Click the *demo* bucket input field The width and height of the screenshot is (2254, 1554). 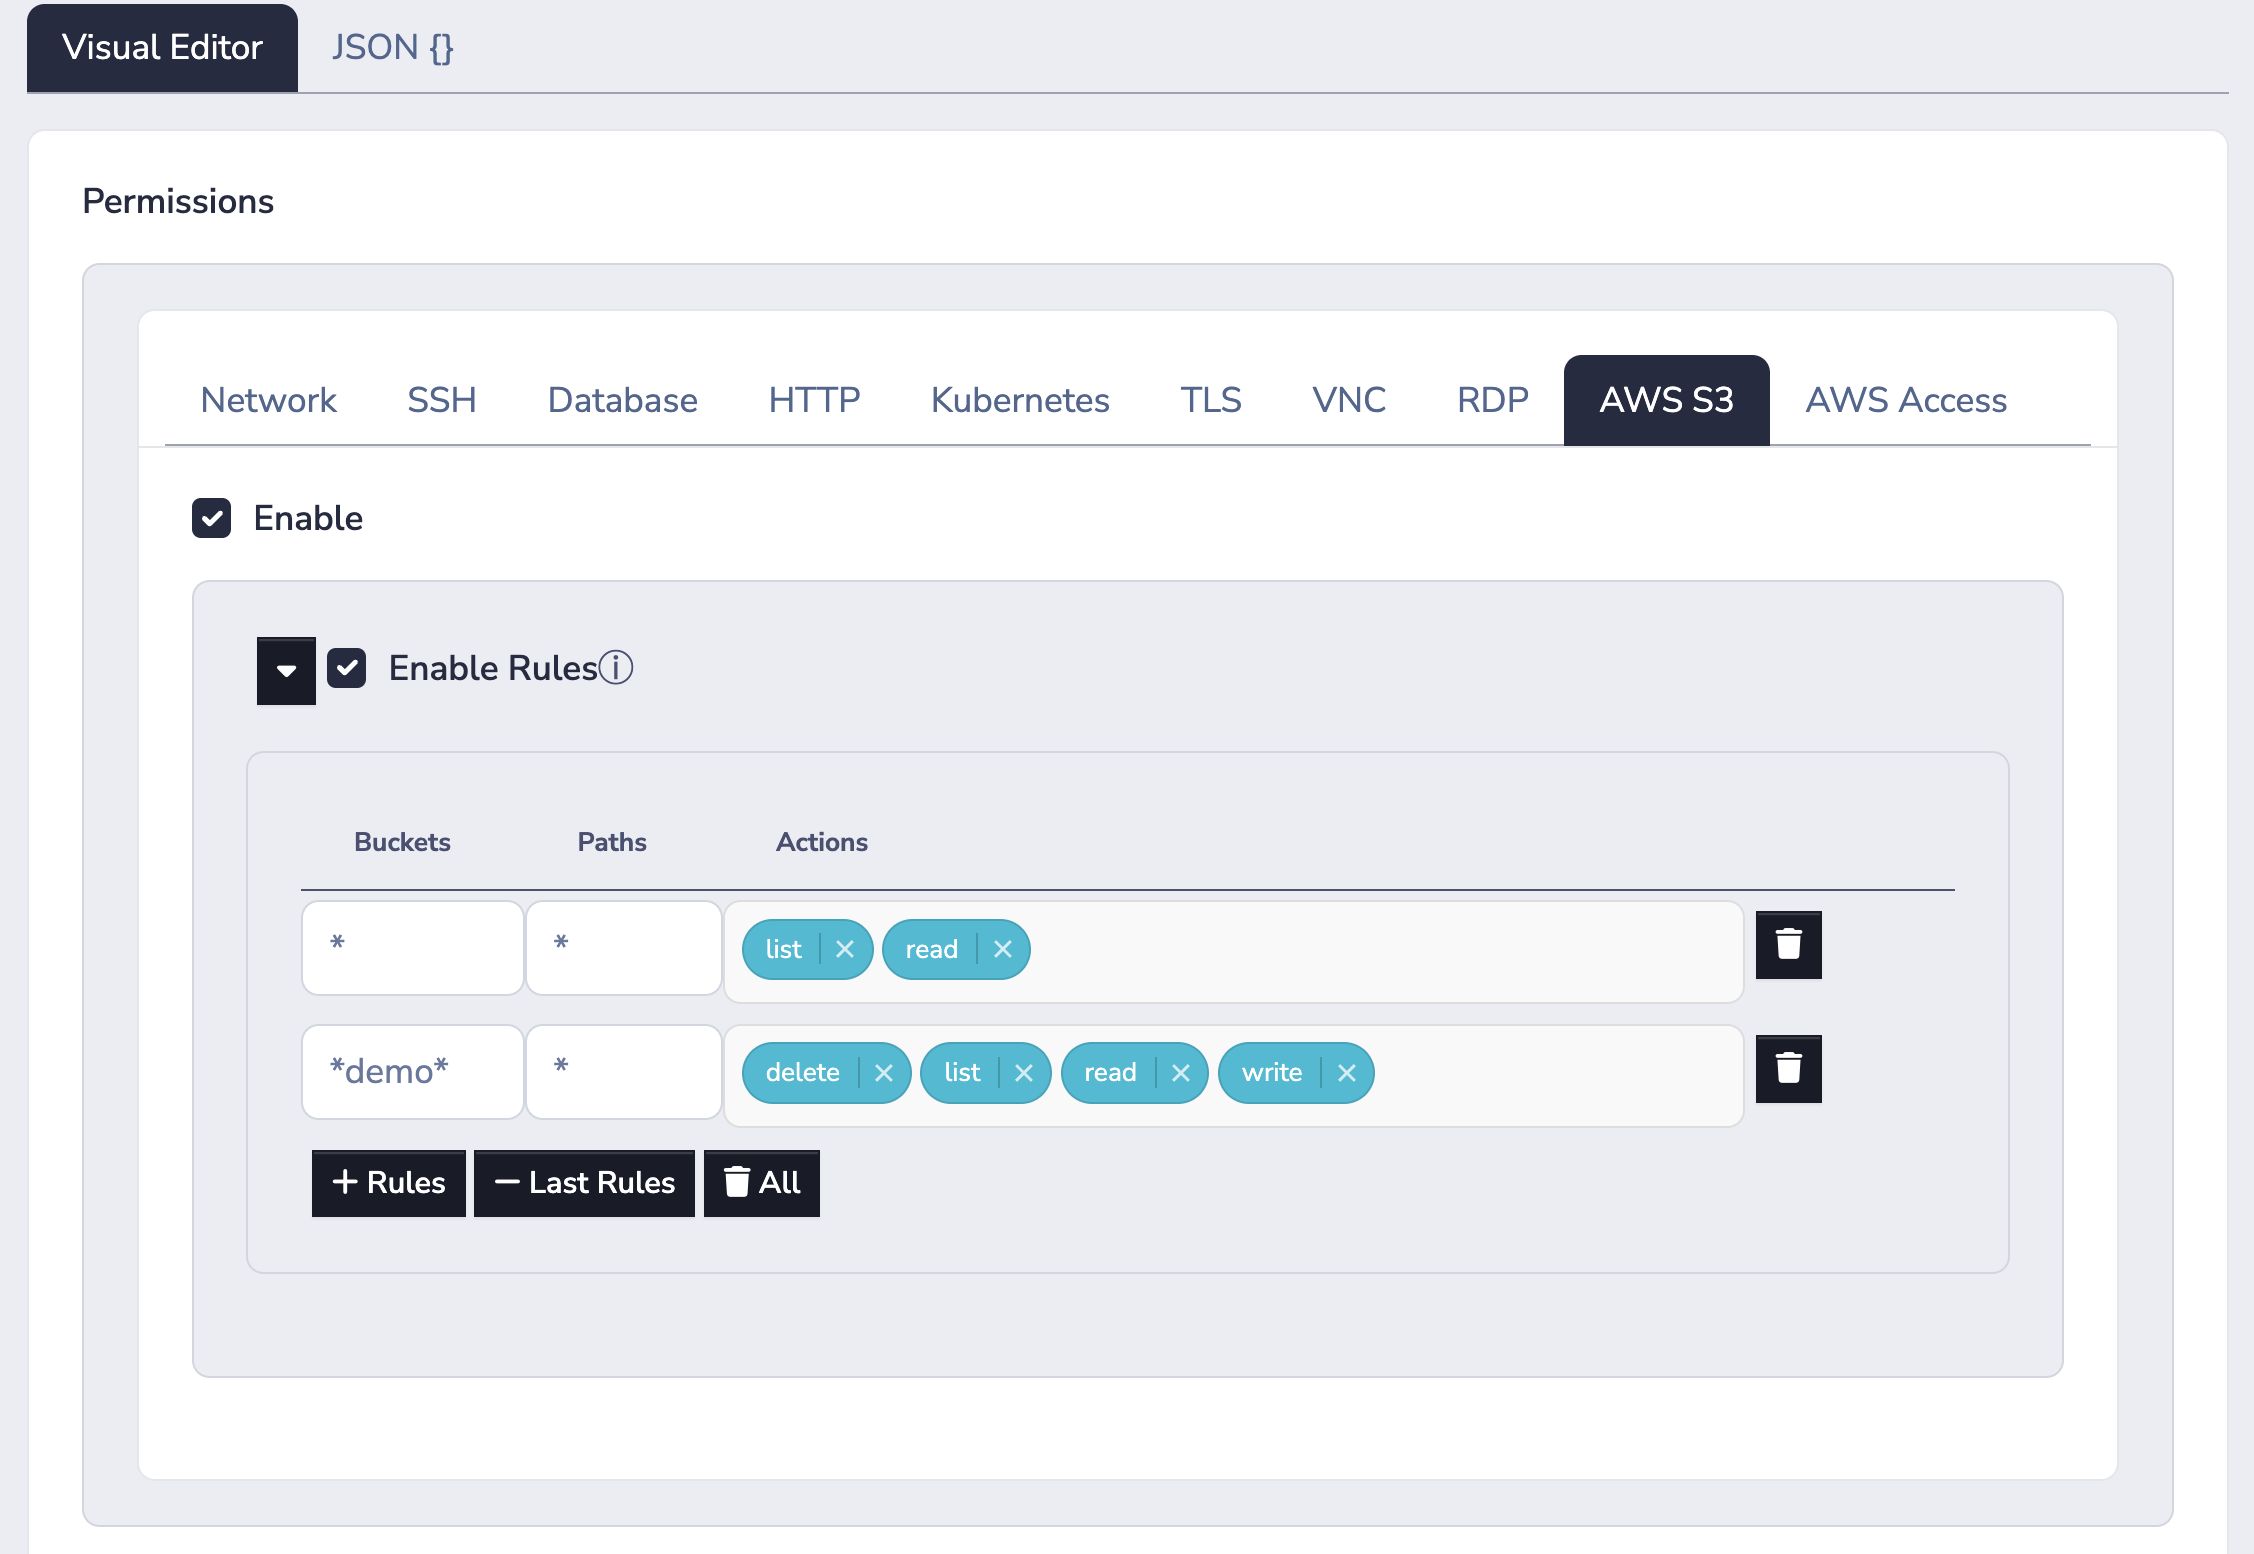click(x=412, y=1071)
